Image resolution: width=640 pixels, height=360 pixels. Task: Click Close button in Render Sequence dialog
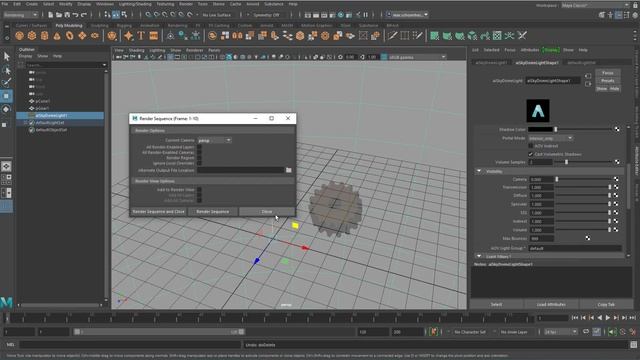pyautogui.click(x=267, y=211)
